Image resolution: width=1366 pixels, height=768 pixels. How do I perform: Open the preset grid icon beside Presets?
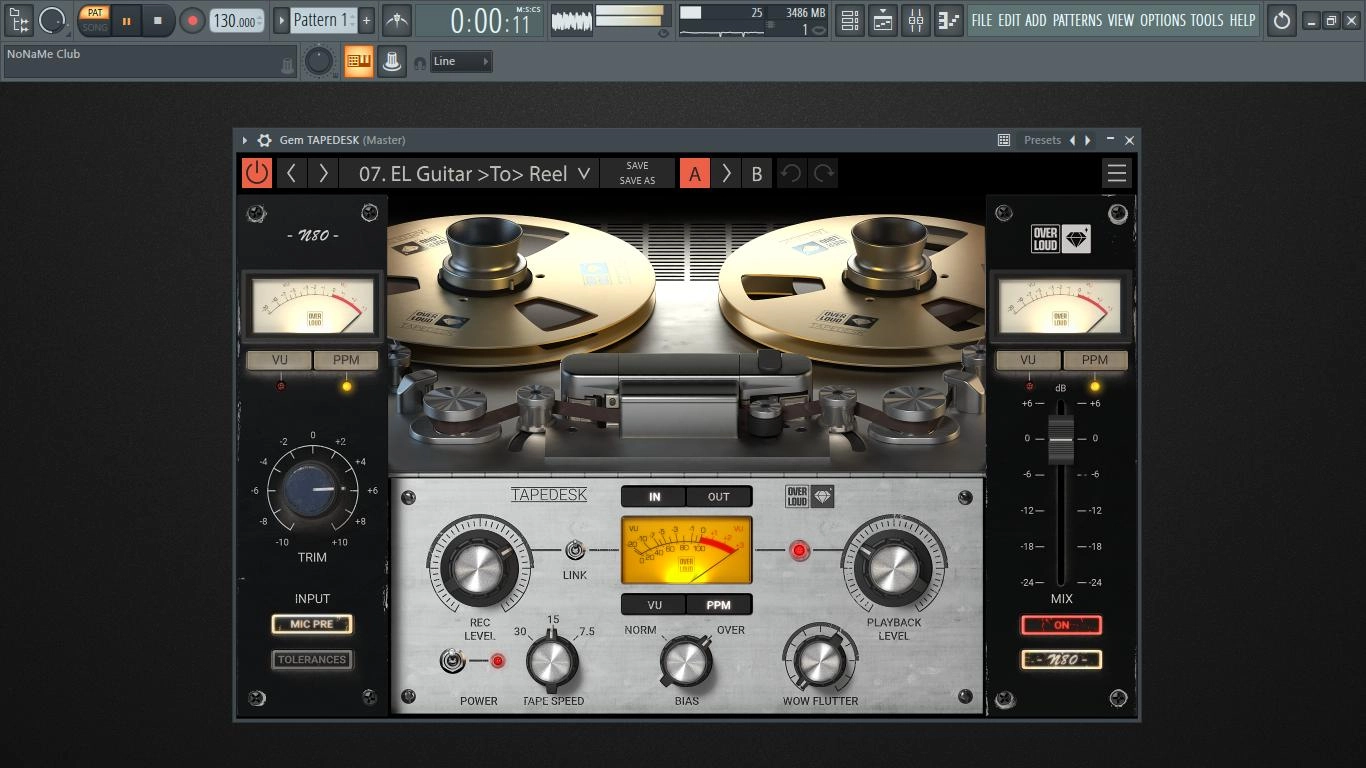(1004, 140)
